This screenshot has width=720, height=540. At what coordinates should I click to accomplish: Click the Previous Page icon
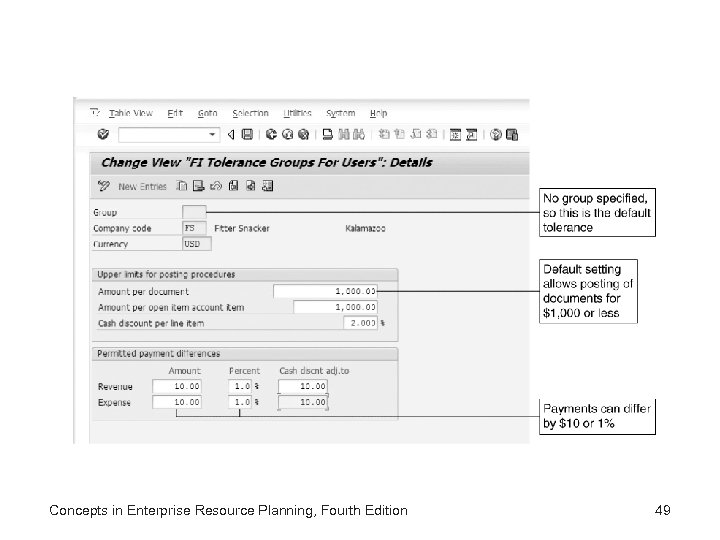[400, 134]
